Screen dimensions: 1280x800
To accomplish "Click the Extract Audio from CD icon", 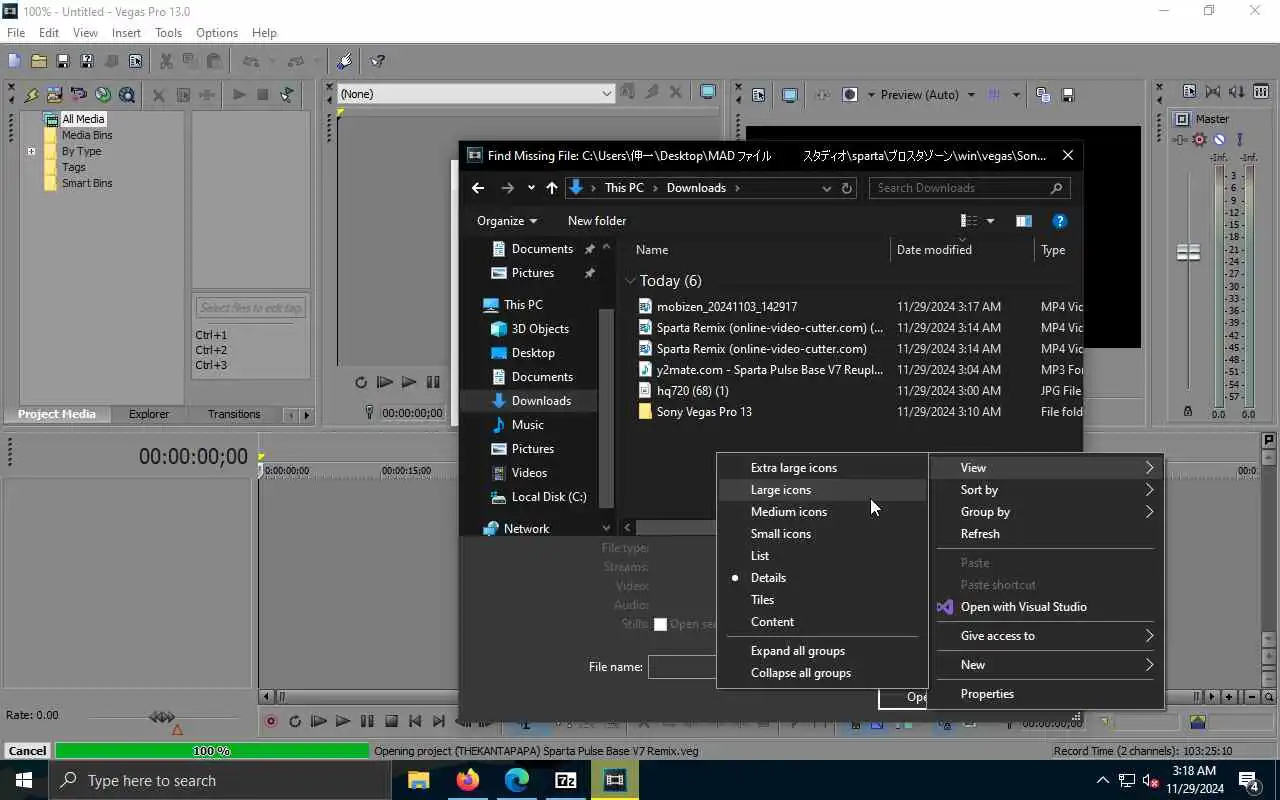I will click(x=79, y=95).
